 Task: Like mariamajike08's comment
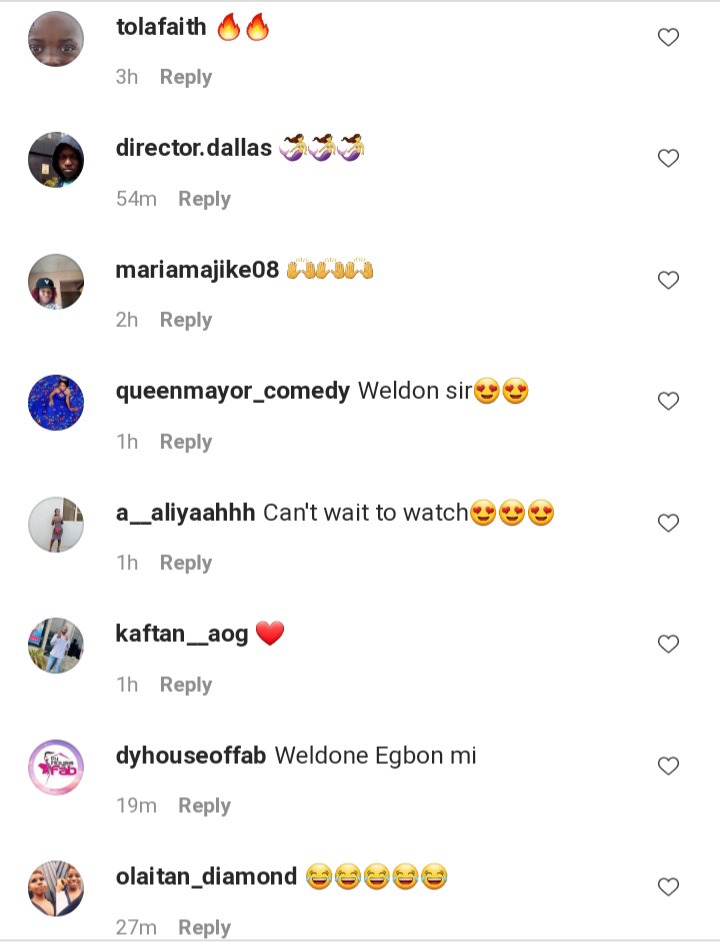coord(668,280)
